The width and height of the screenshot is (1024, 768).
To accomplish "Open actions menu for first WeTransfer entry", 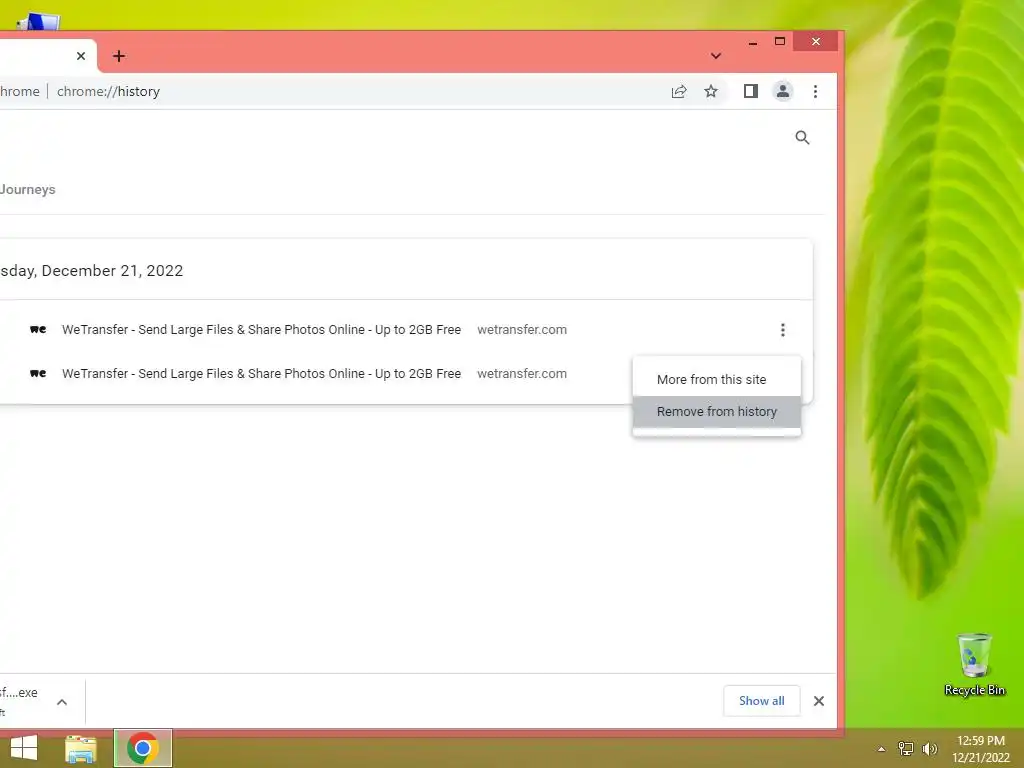I will click(782, 330).
